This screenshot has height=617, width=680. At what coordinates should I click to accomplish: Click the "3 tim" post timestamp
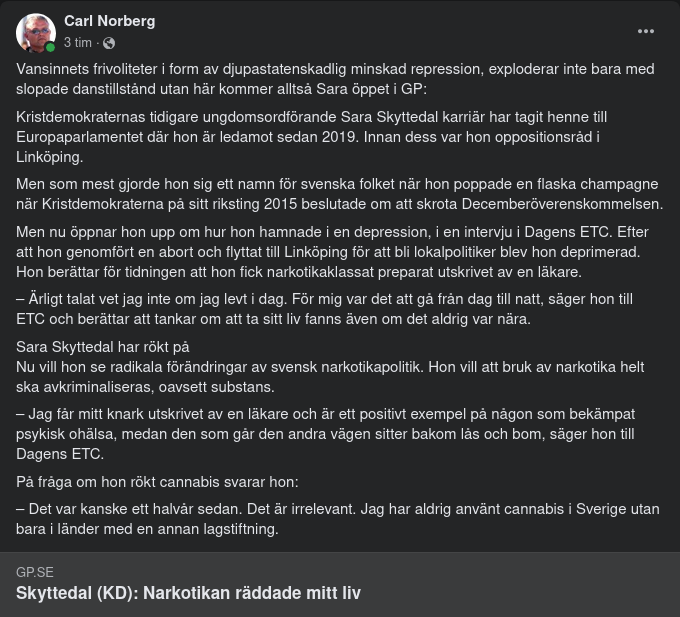[x=77, y=43]
